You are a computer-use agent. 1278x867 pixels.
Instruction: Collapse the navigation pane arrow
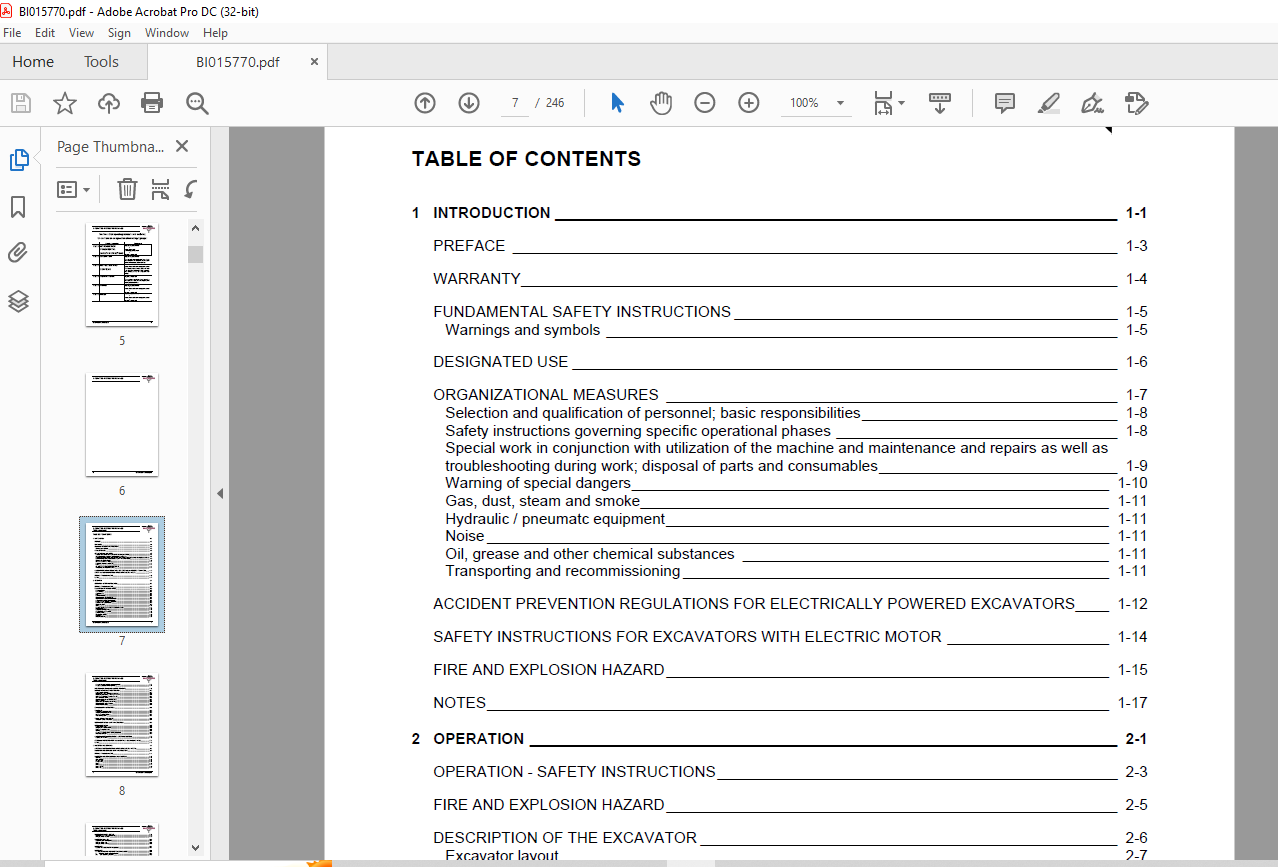click(x=220, y=493)
